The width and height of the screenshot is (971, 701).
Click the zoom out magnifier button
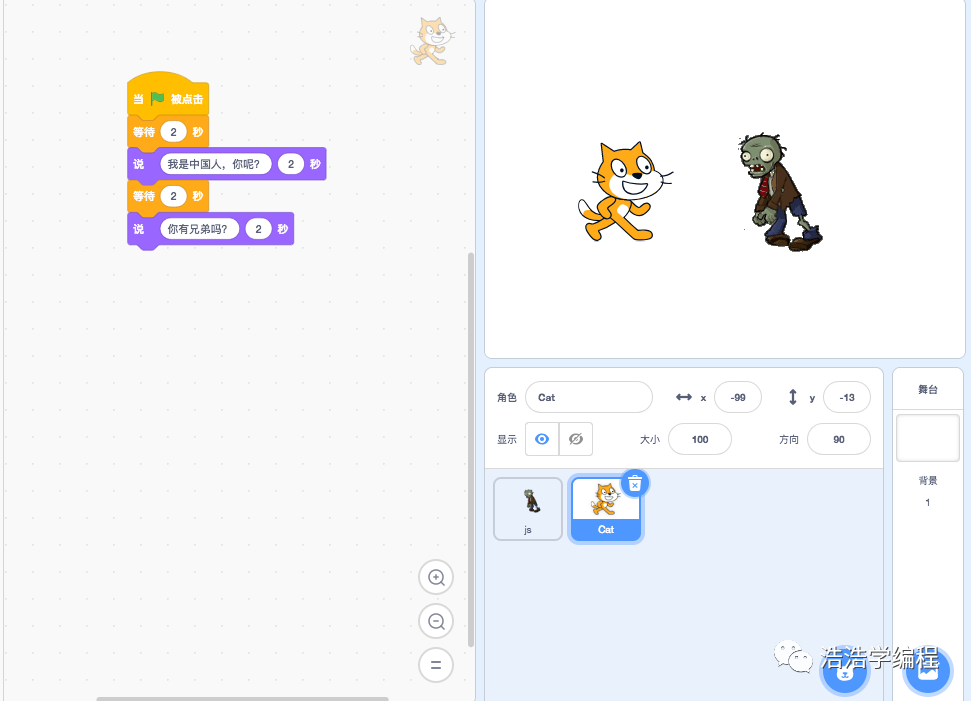[x=436, y=621]
